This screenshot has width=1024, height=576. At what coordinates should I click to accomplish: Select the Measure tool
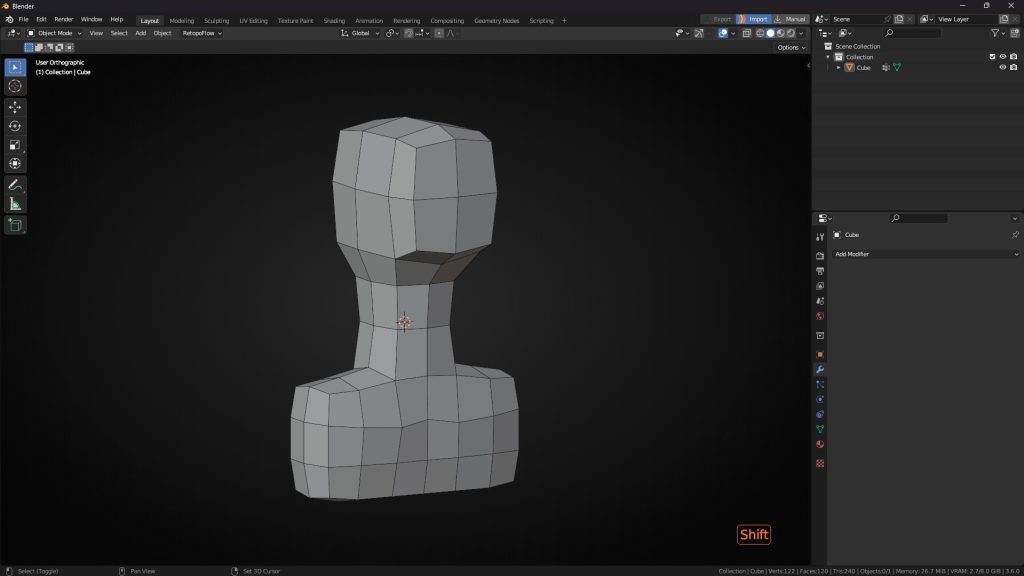(15, 204)
